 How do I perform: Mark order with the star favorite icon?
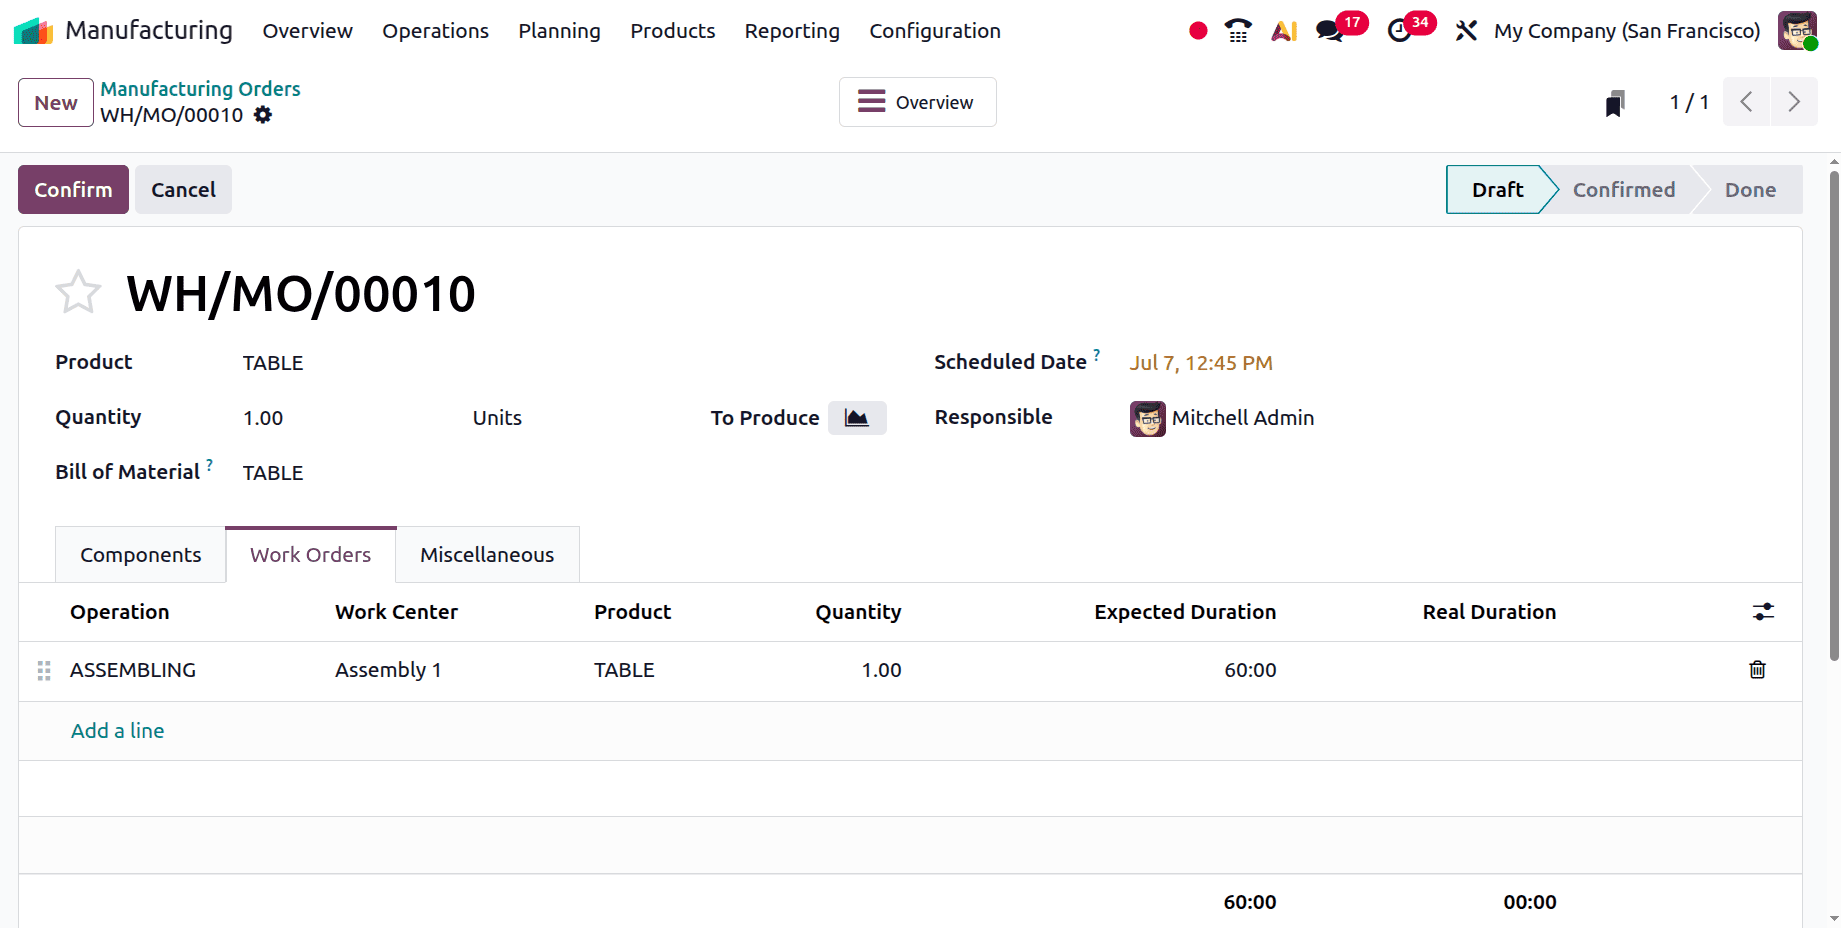pos(78,293)
